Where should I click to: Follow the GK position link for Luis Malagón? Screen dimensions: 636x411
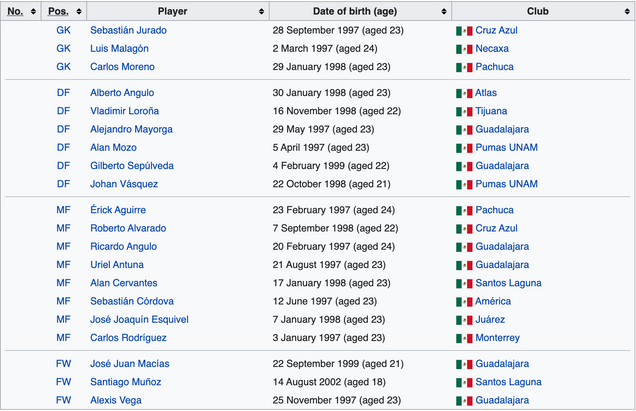(x=64, y=48)
